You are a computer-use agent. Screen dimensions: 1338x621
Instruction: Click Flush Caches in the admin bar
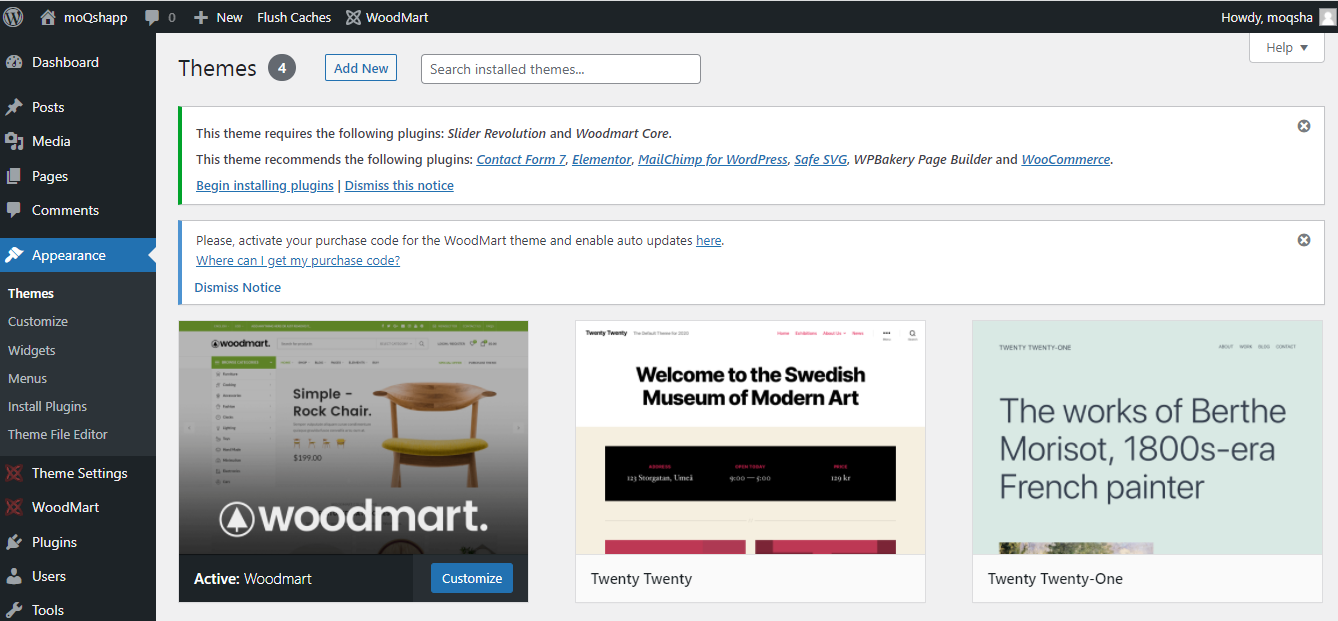[x=294, y=17]
